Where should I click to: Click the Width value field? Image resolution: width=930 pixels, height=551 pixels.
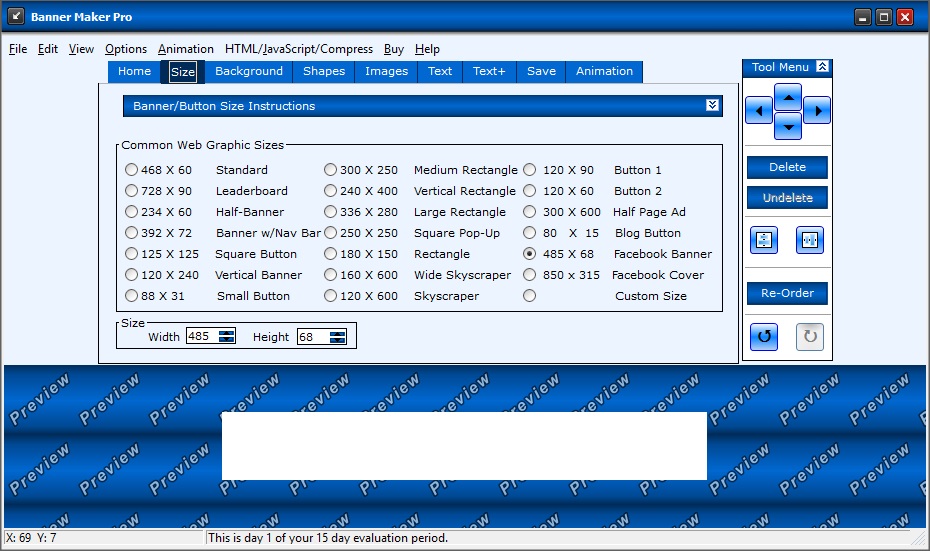[x=202, y=336]
